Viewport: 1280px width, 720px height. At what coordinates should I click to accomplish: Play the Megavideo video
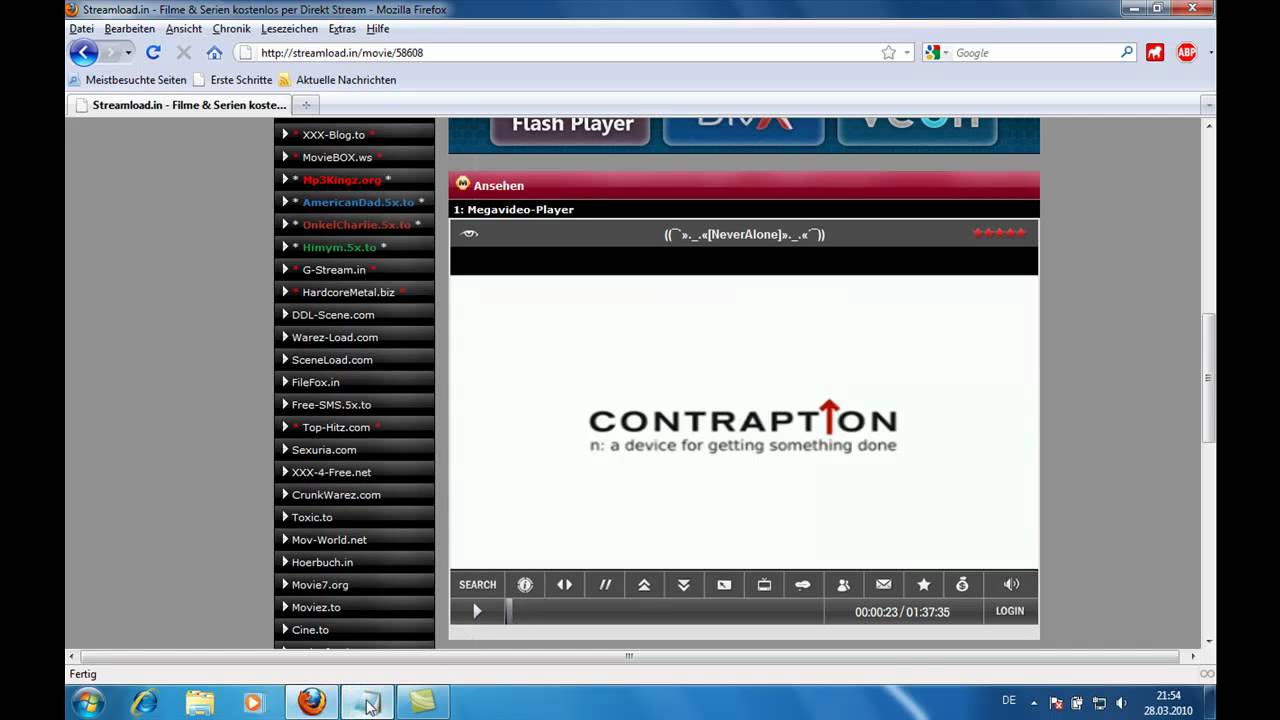pos(477,611)
